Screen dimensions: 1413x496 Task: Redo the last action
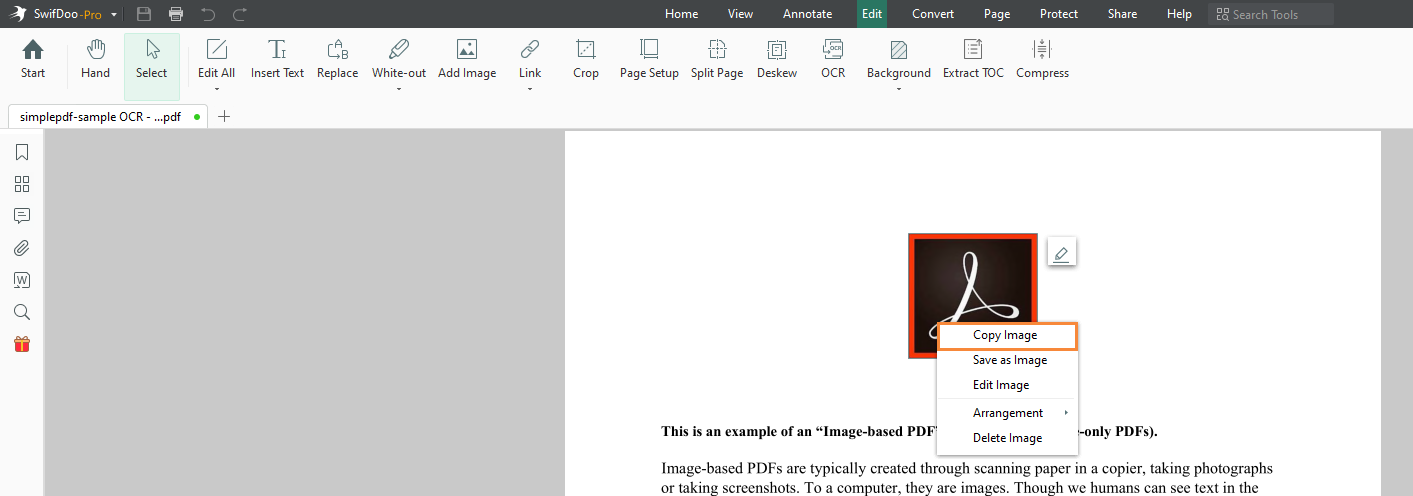click(240, 14)
